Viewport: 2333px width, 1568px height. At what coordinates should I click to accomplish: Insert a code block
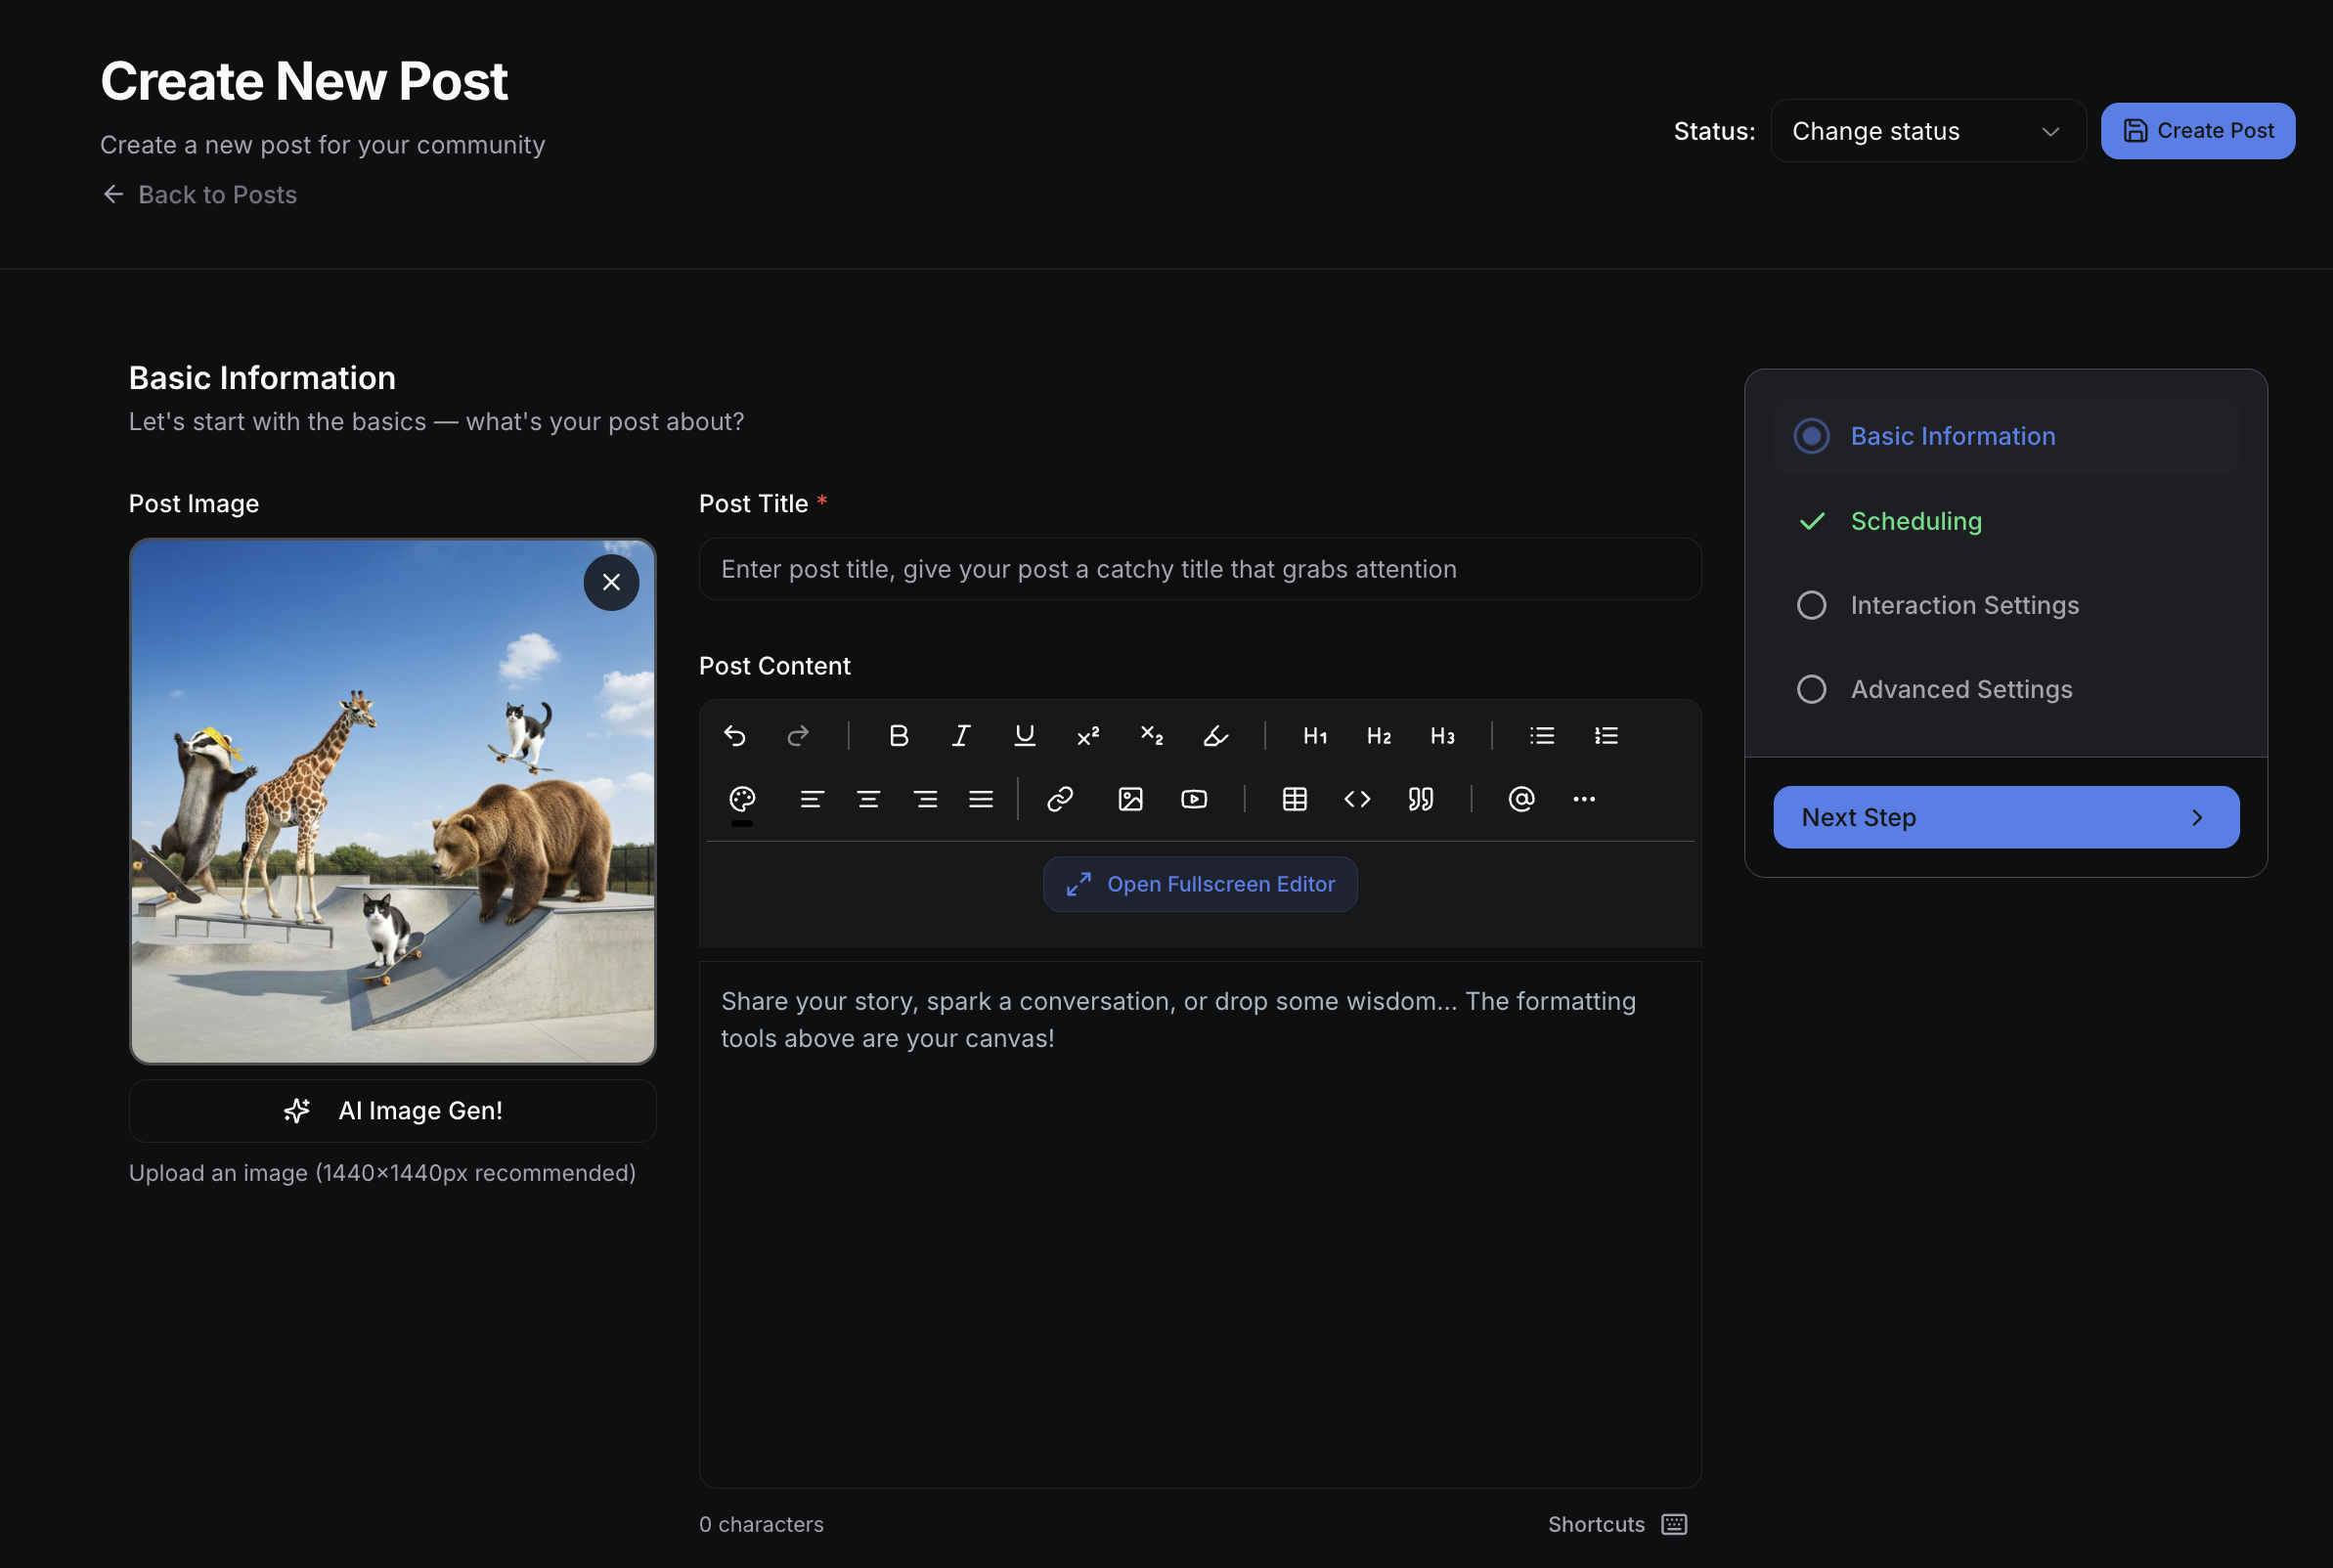(1357, 799)
